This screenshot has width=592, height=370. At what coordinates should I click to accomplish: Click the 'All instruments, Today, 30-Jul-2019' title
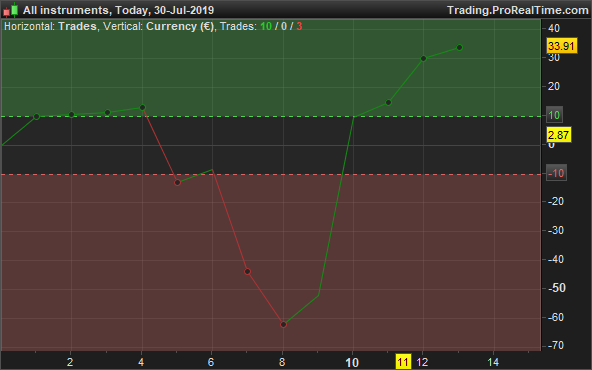118,10
